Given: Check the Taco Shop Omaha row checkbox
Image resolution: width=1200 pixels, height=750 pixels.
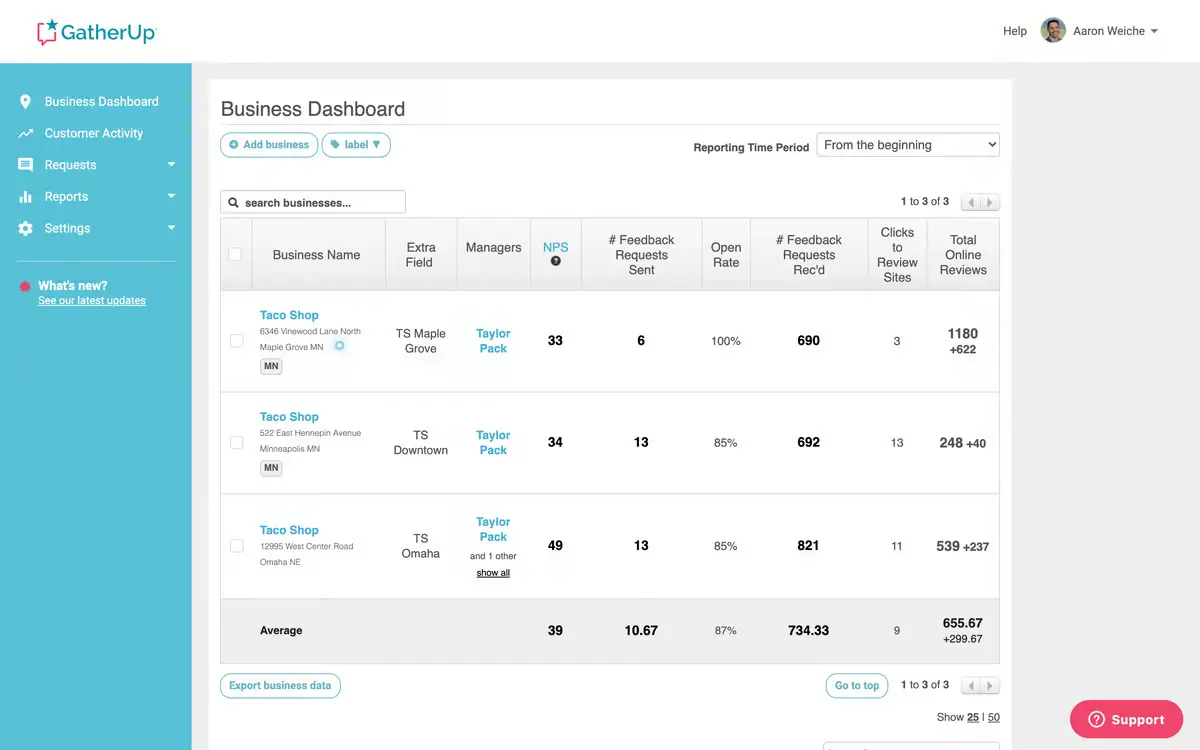Looking at the screenshot, I should (236, 546).
